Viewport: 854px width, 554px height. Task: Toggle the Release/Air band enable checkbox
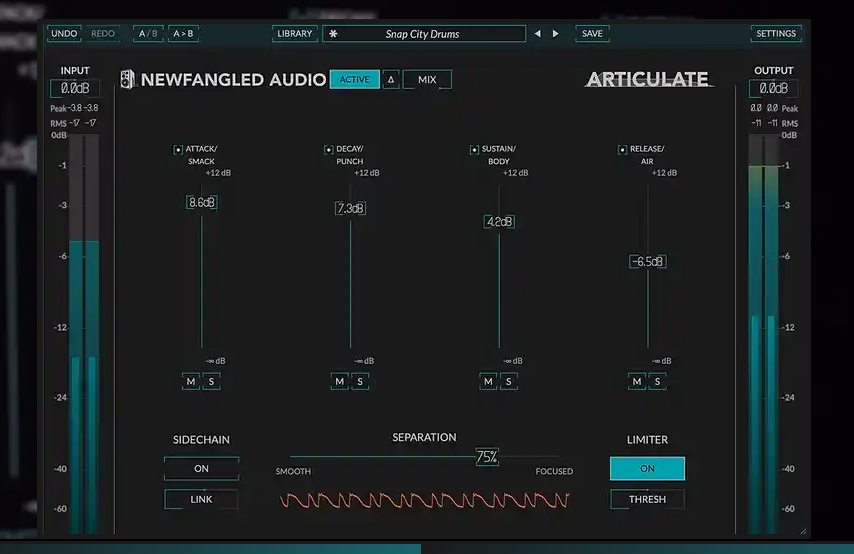tap(623, 149)
